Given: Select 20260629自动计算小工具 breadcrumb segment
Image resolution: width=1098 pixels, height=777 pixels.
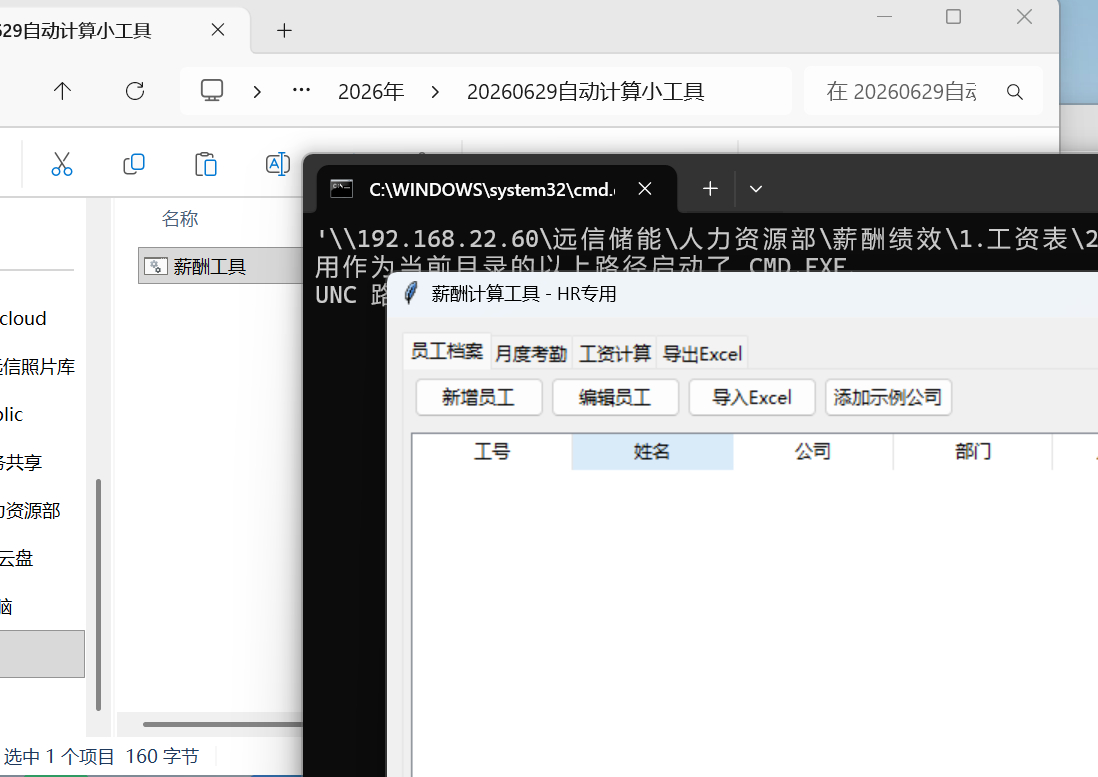Looking at the screenshot, I should pyautogui.click(x=585, y=92).
